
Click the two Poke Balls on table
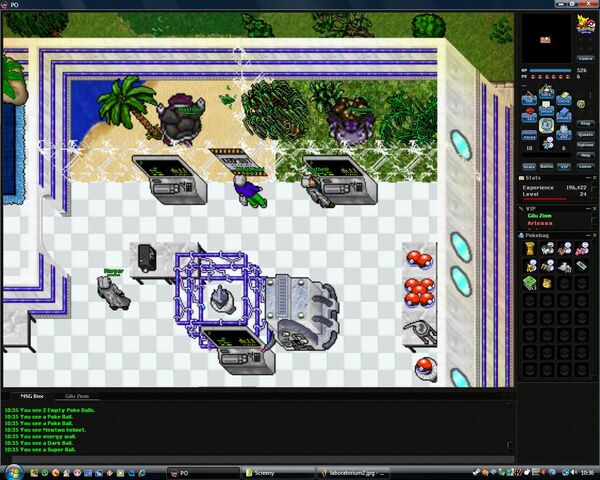(419, 259)
